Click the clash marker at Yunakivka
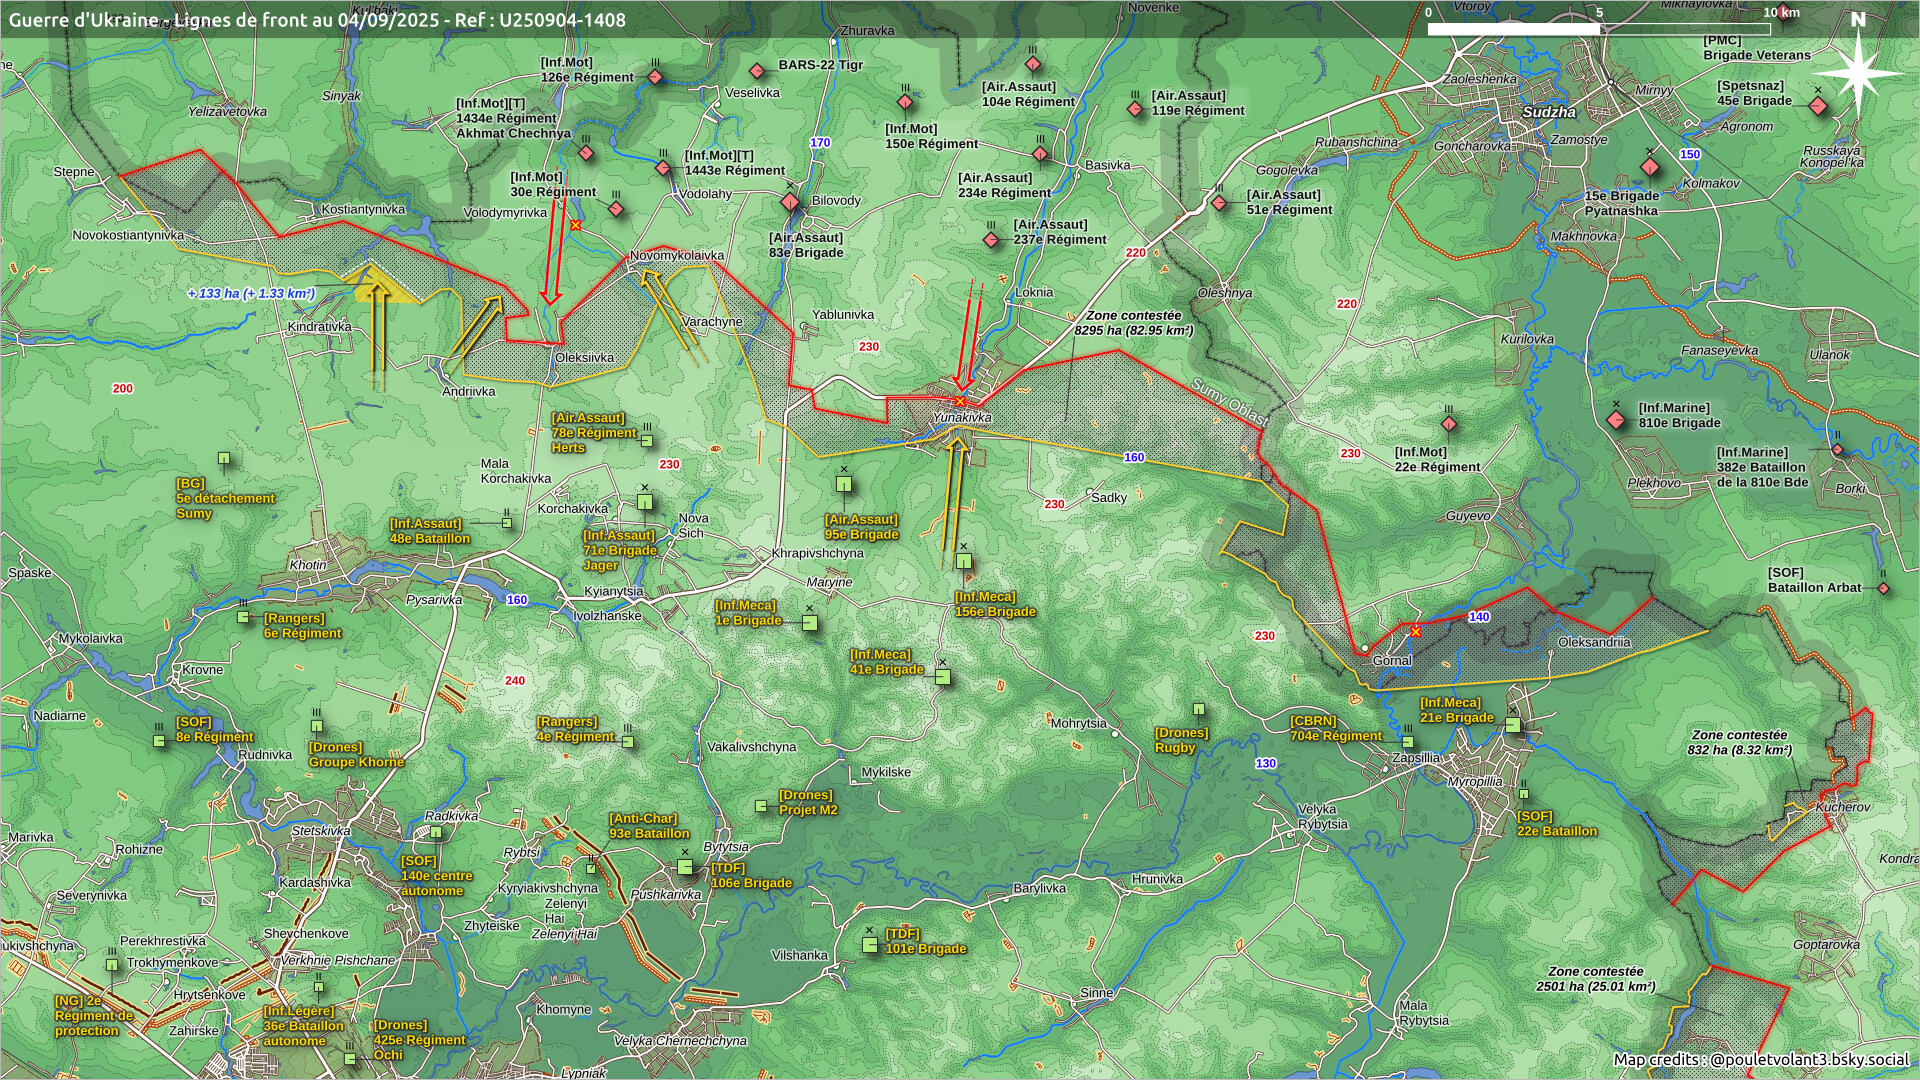This screenshot has width=1920, height=1080. pyautogui.click(x=960, y=401)
